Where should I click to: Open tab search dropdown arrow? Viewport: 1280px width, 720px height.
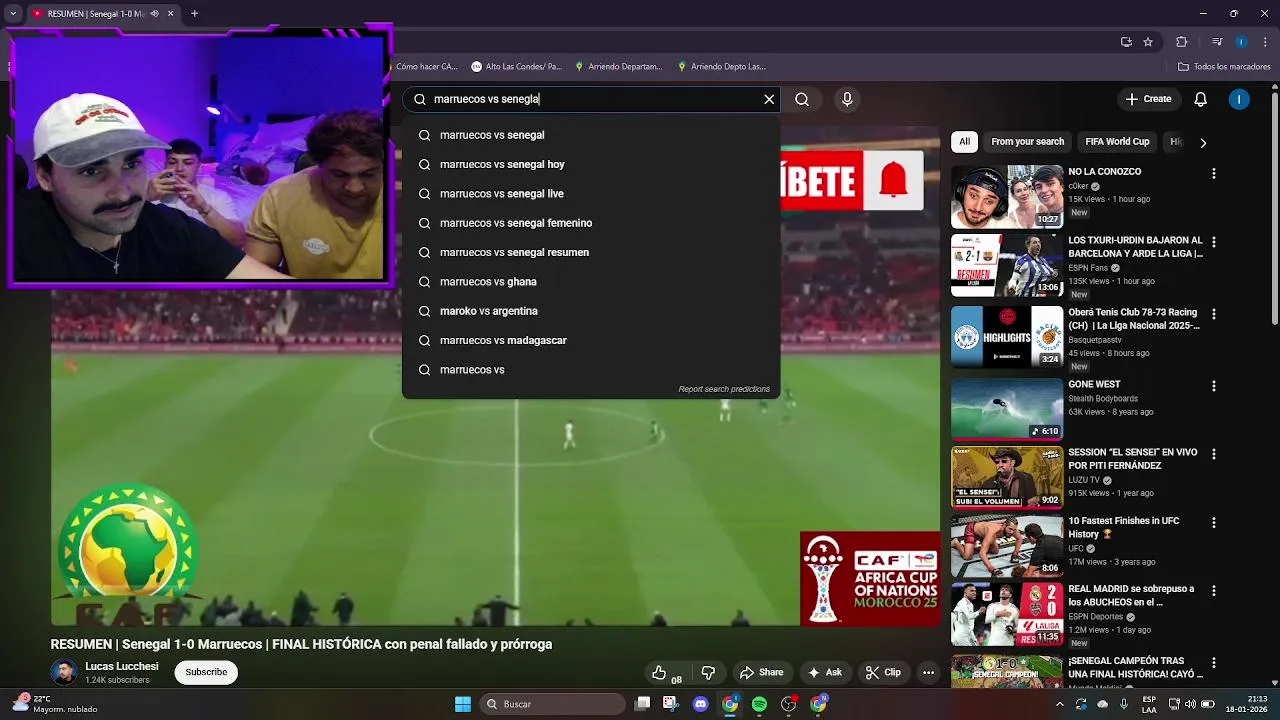pyautogui.click(x=13, y=14)
